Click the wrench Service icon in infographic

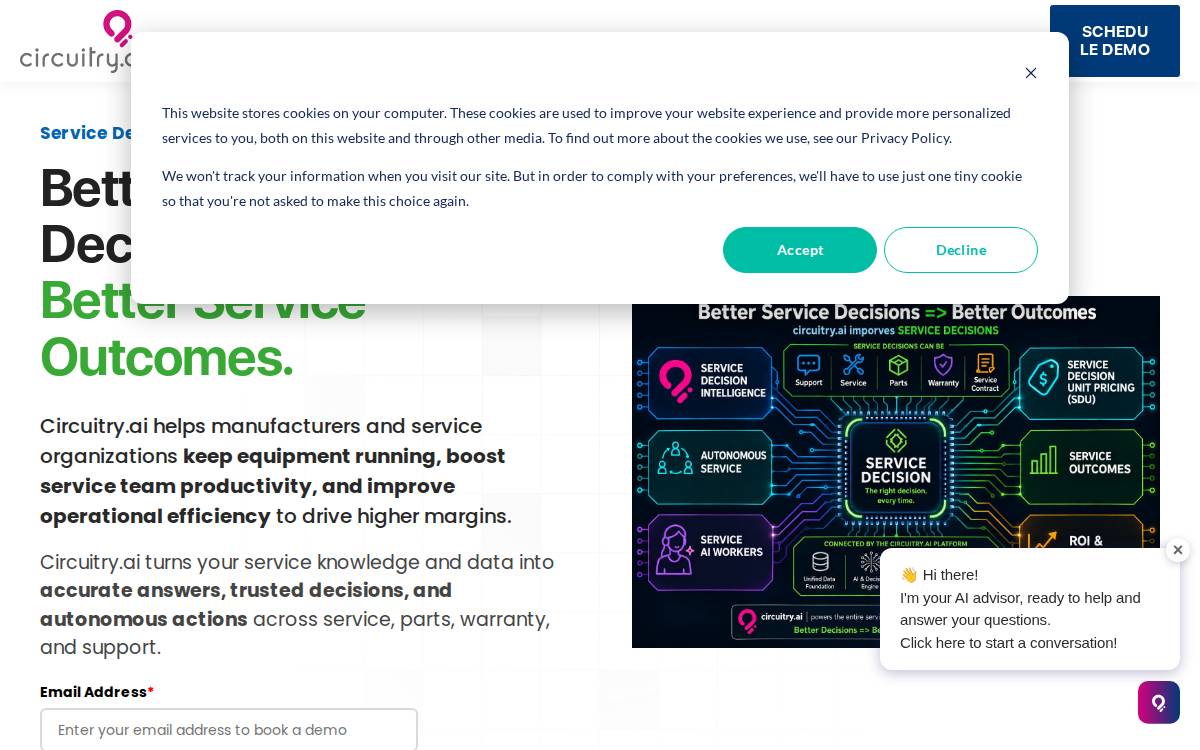coord(853,370)
